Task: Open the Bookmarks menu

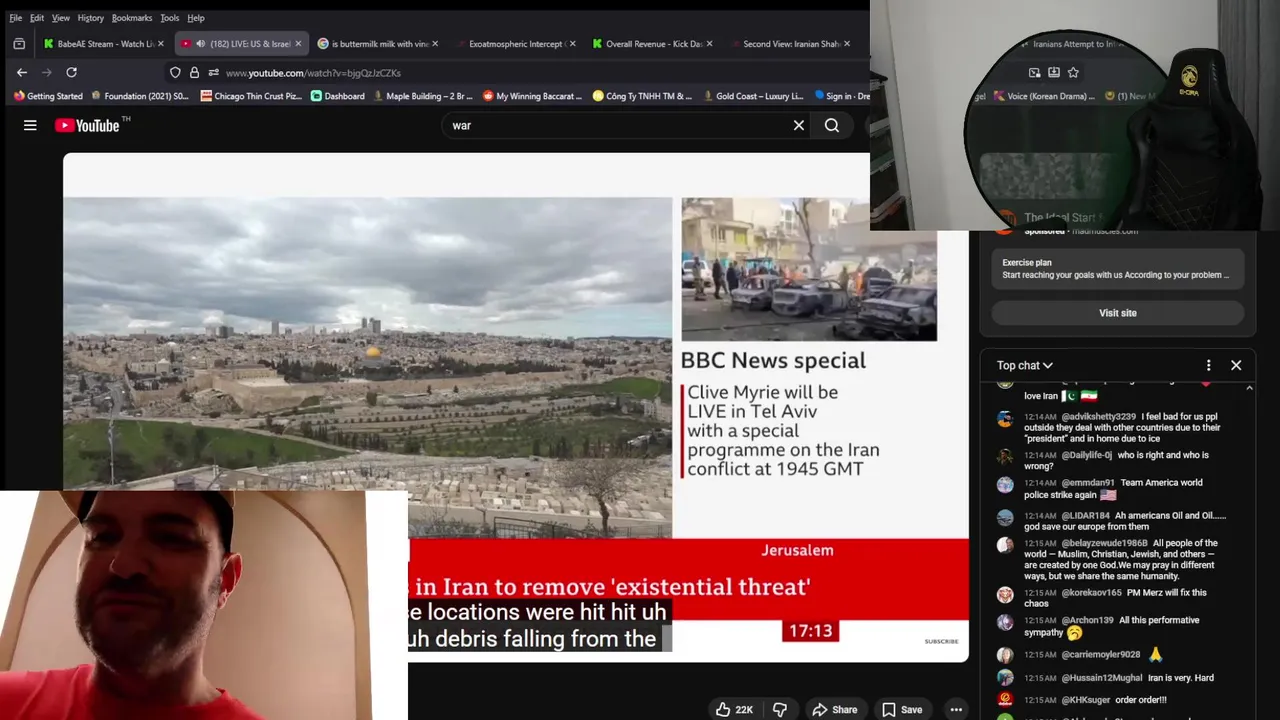Action: 132,18
